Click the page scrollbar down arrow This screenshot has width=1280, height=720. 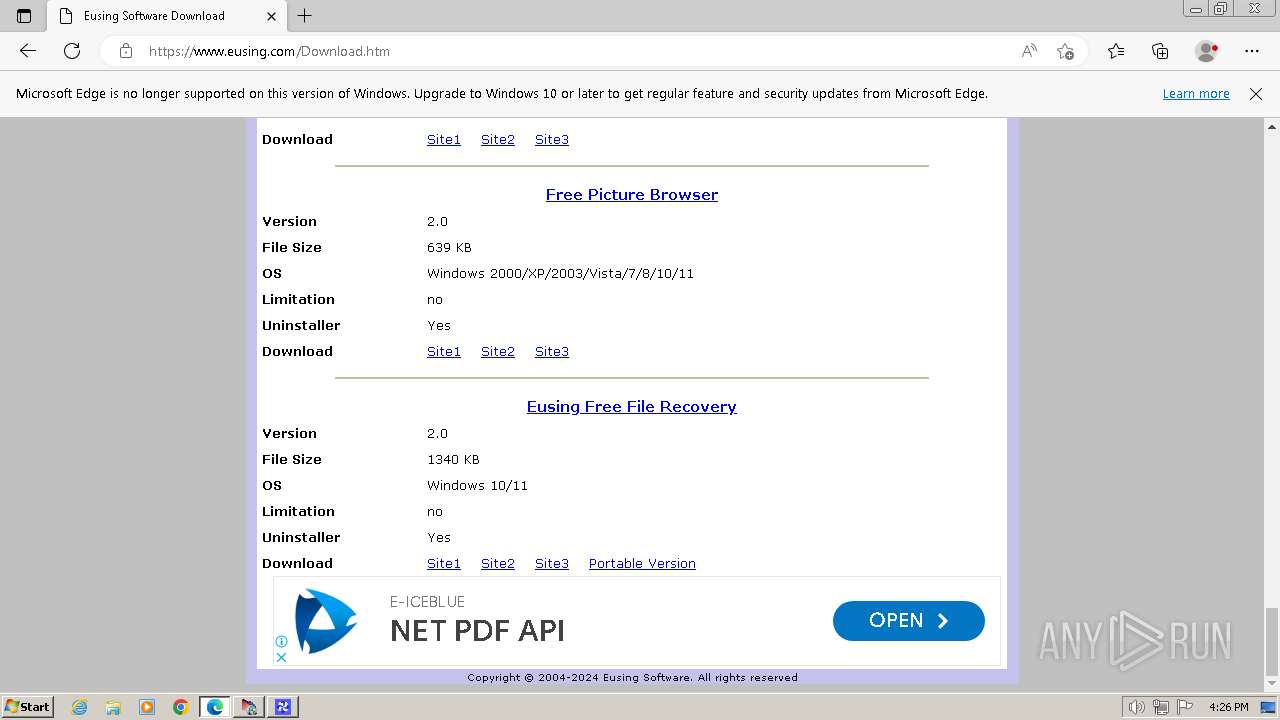pos(1272,685)
